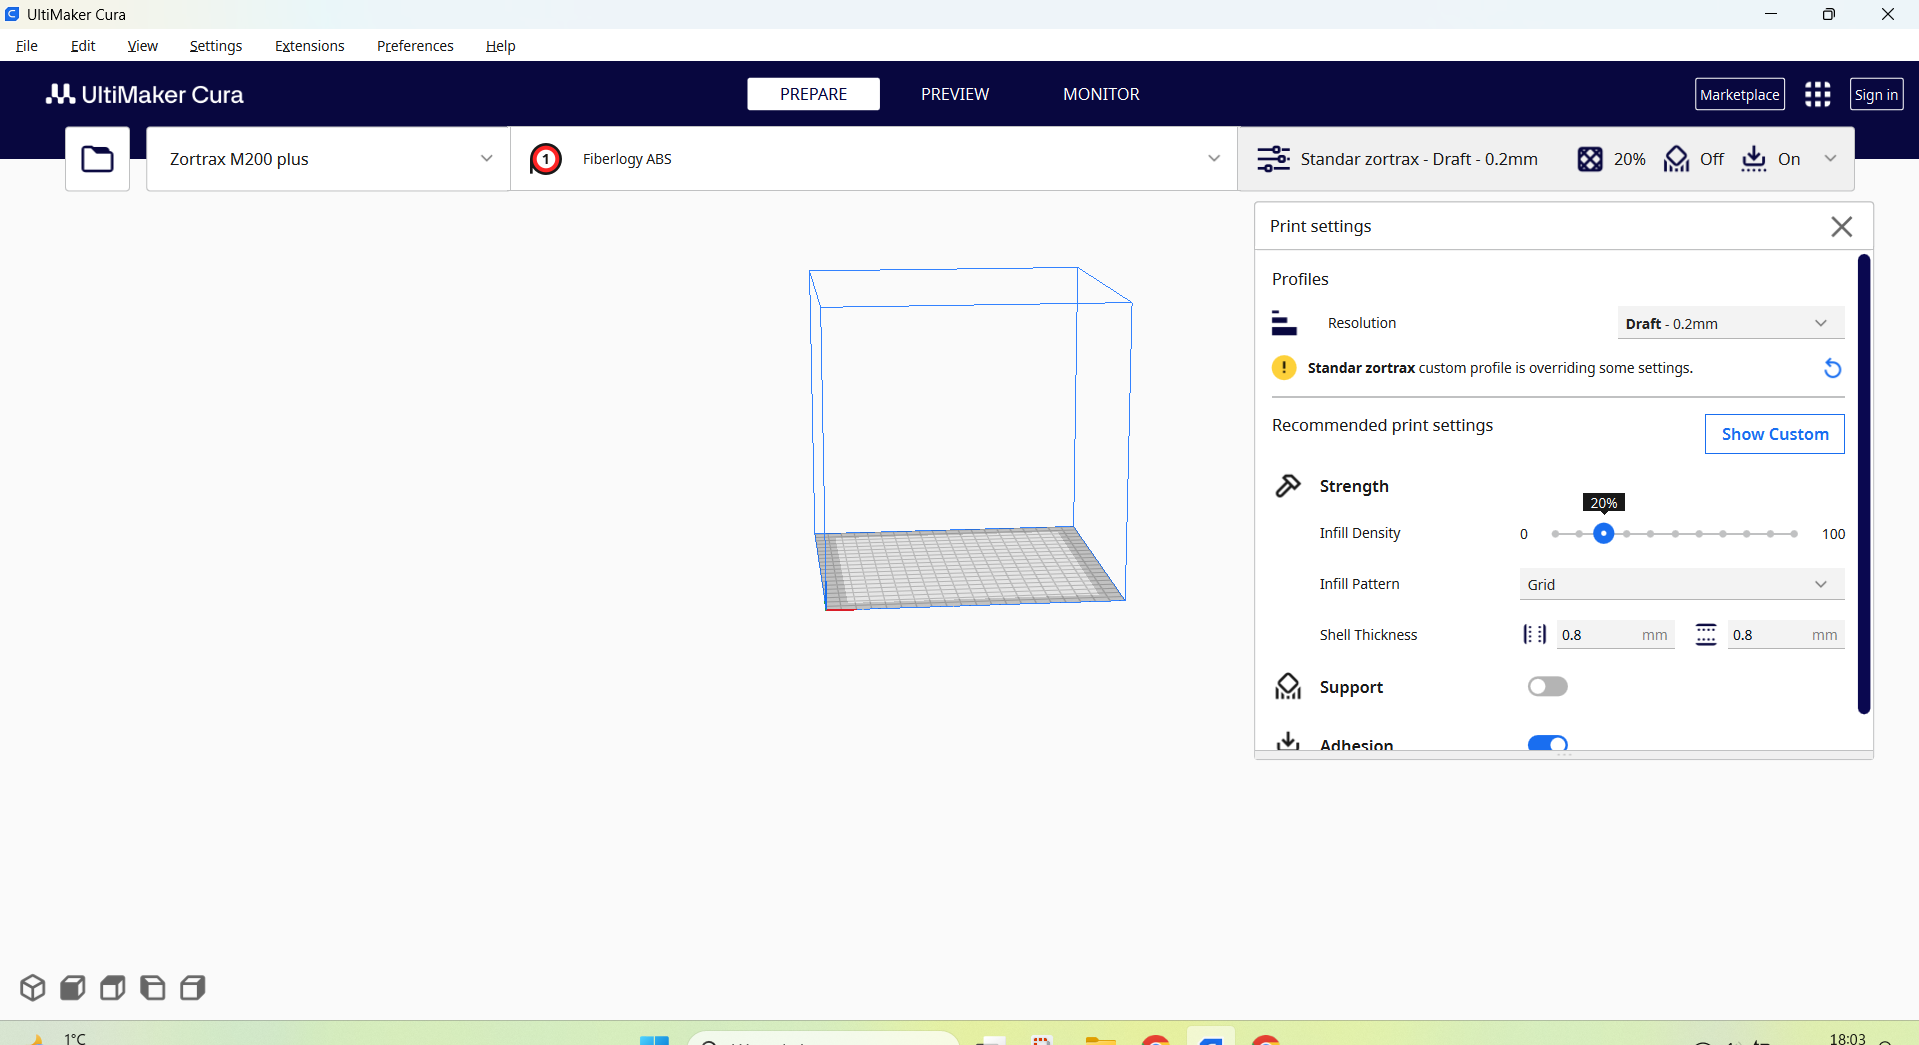Expand the Fiberlogy ABS material selector
The width and height of the screenshot is (1919, 1045).
874,159
